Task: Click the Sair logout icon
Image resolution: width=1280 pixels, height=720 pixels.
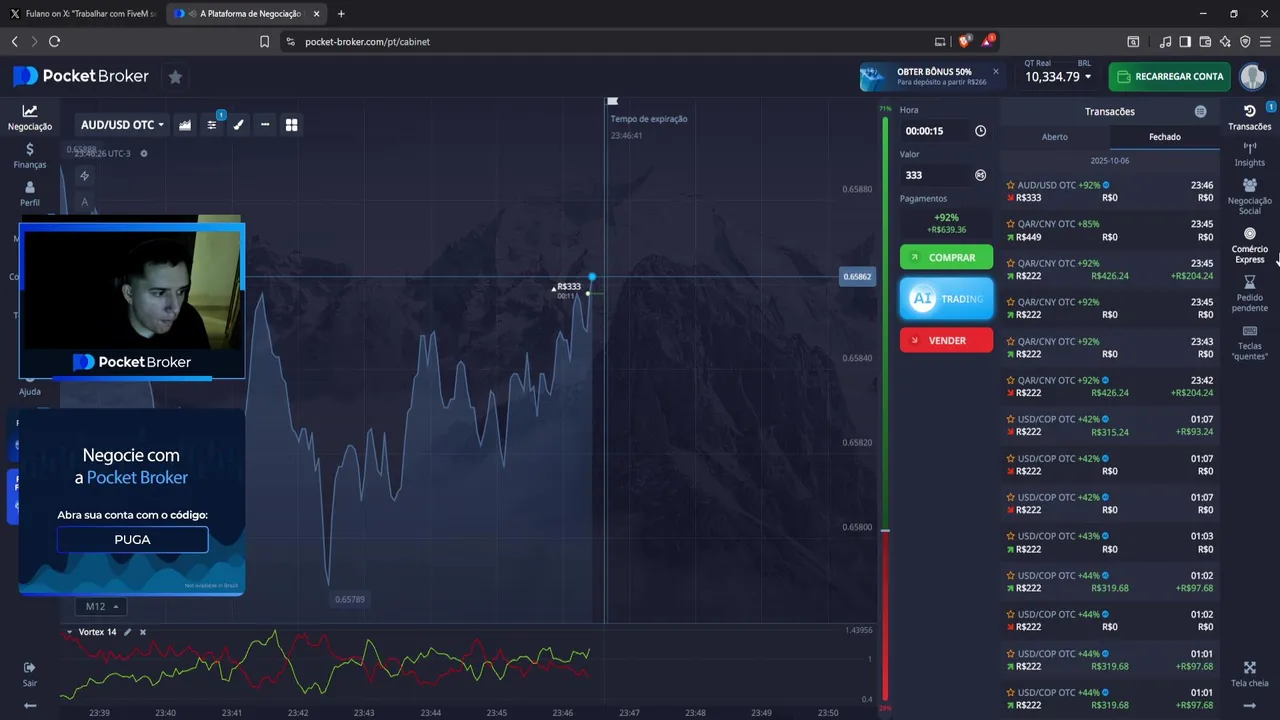Action: tap(30, 674)
